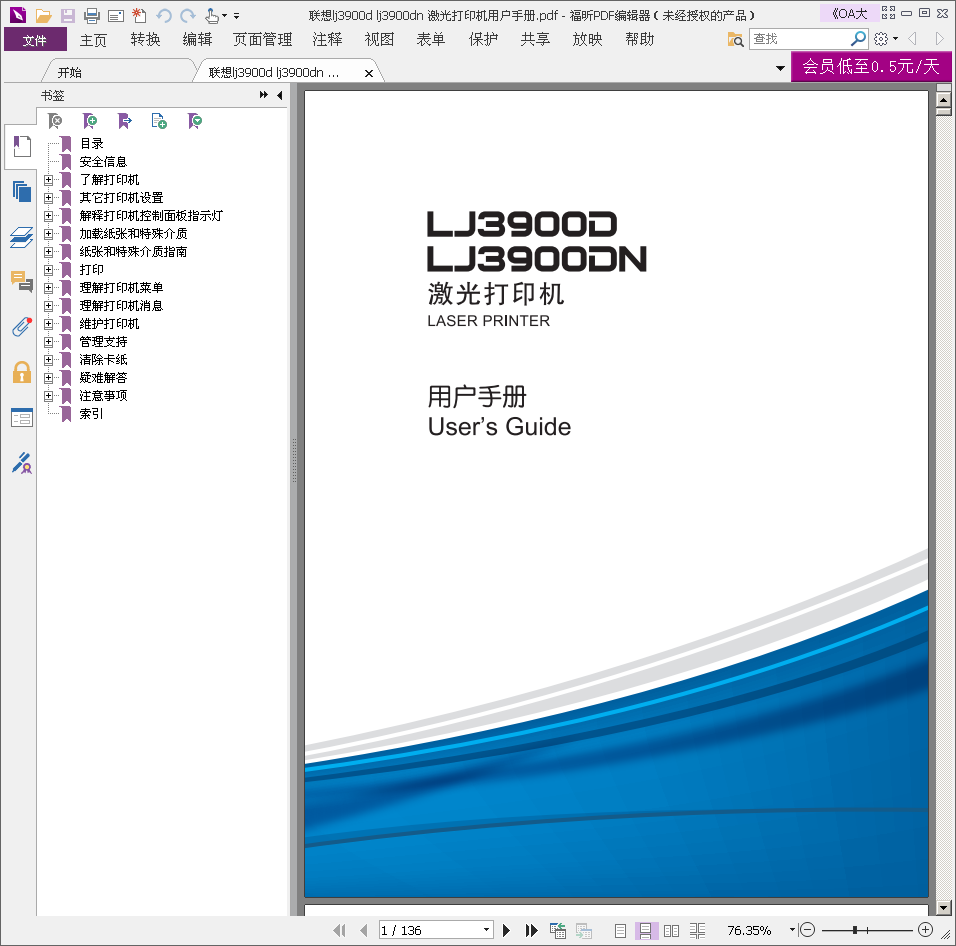
Task: Click the bookmark options dropdown icon
Action: (195, 121)
